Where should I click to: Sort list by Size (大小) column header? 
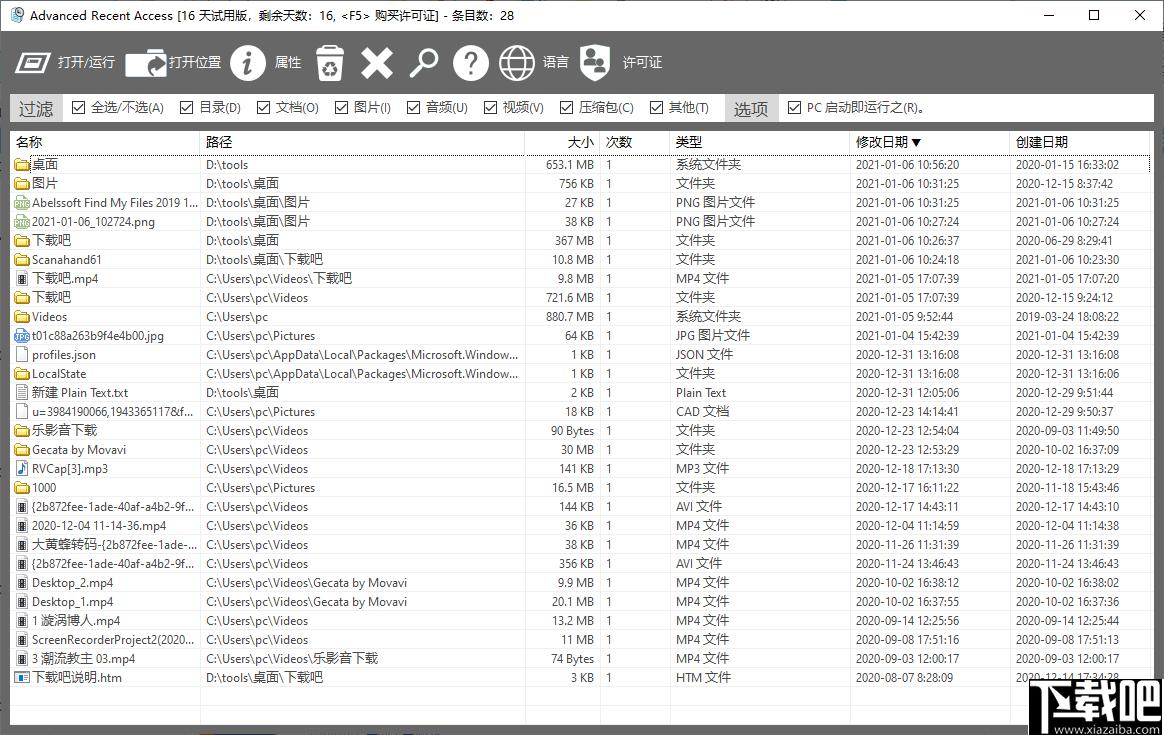(x=580, y=142)
